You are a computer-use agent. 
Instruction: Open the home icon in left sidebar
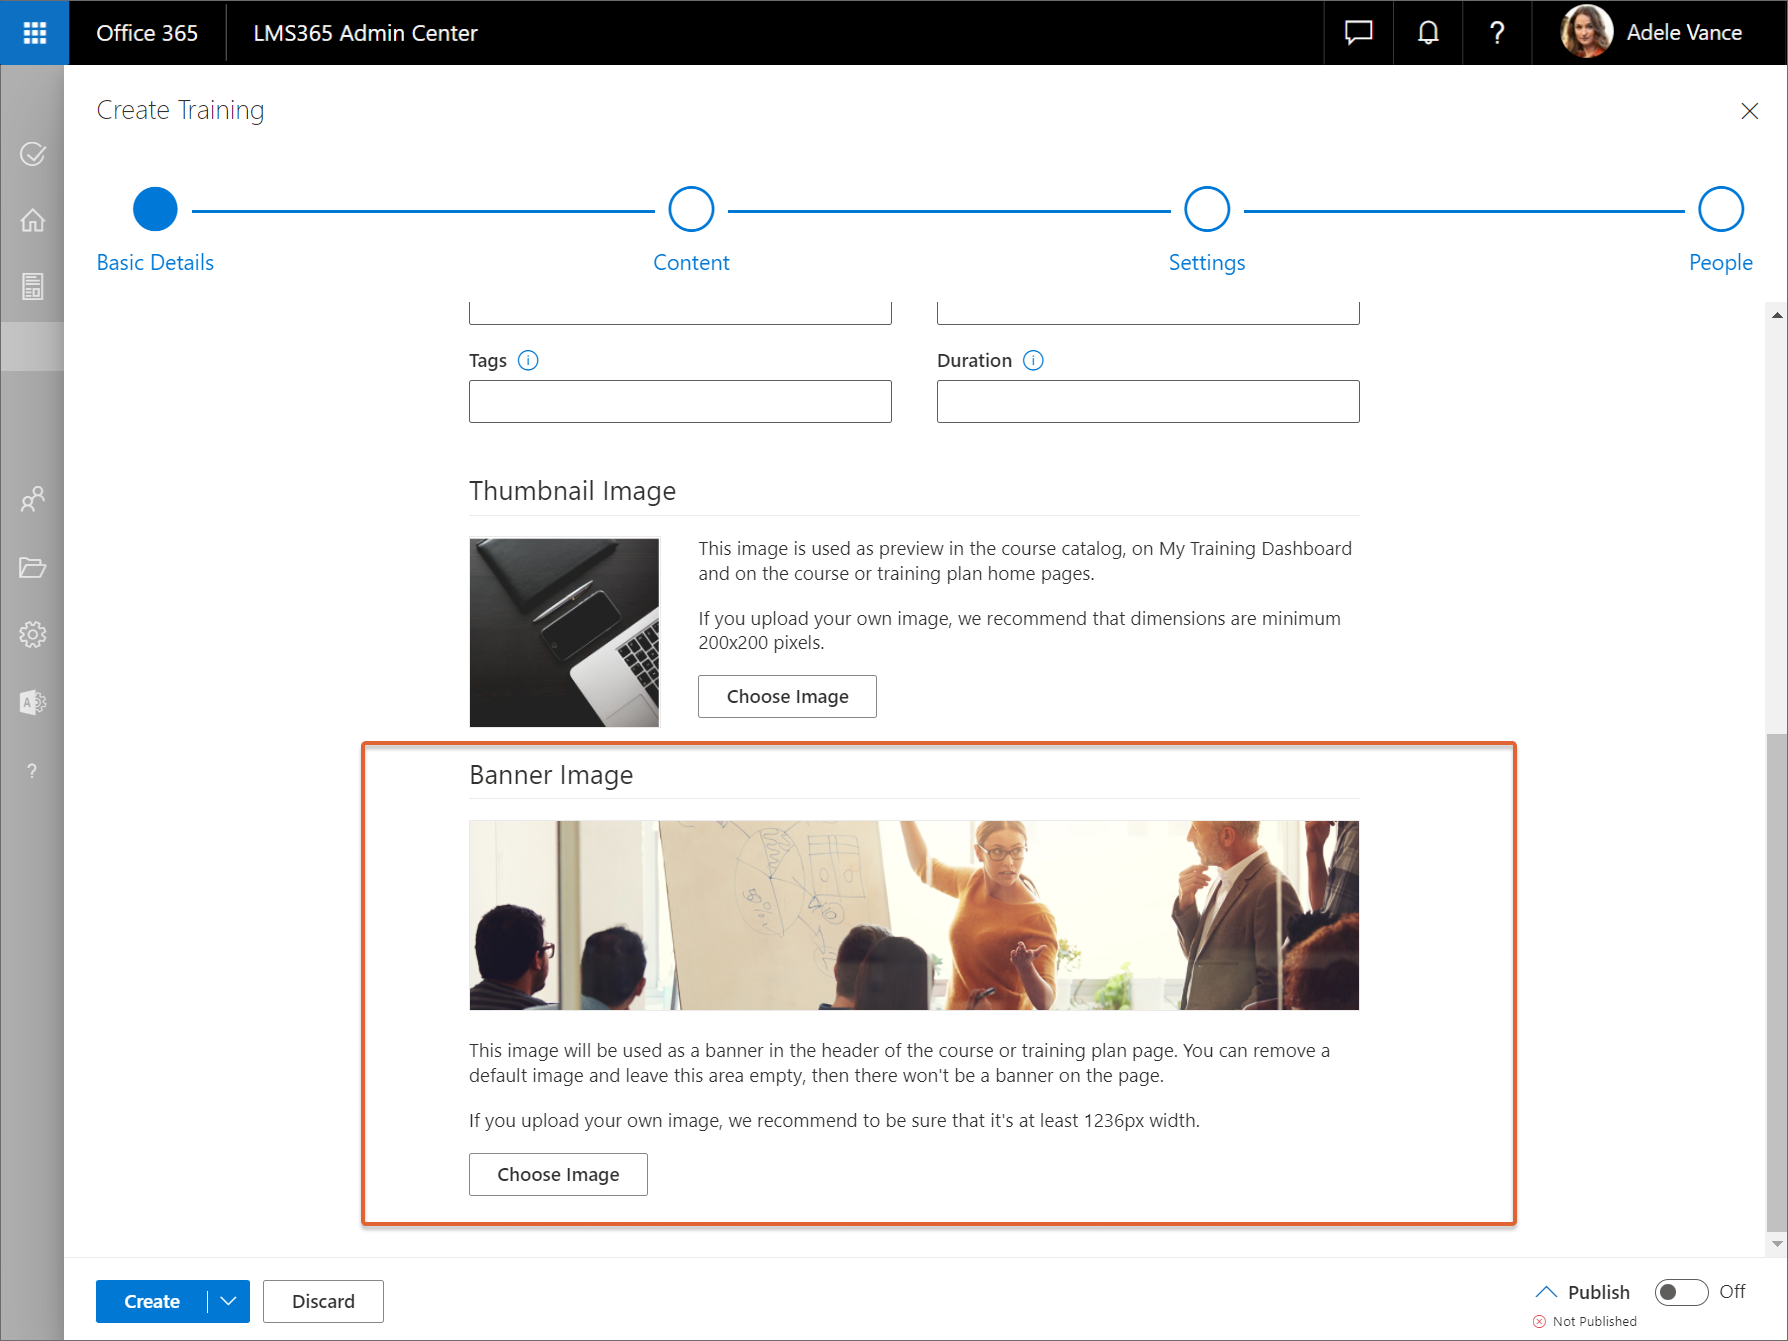(33, 220)
